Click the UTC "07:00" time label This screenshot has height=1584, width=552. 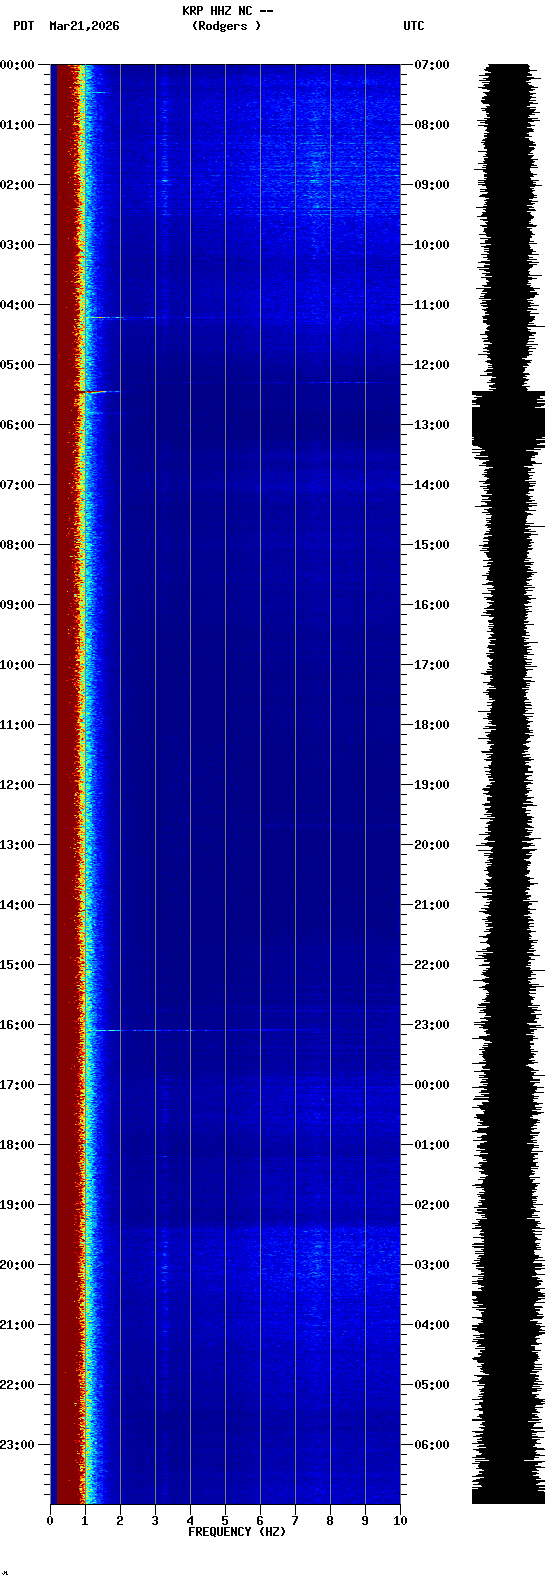(x=432, y=65)
